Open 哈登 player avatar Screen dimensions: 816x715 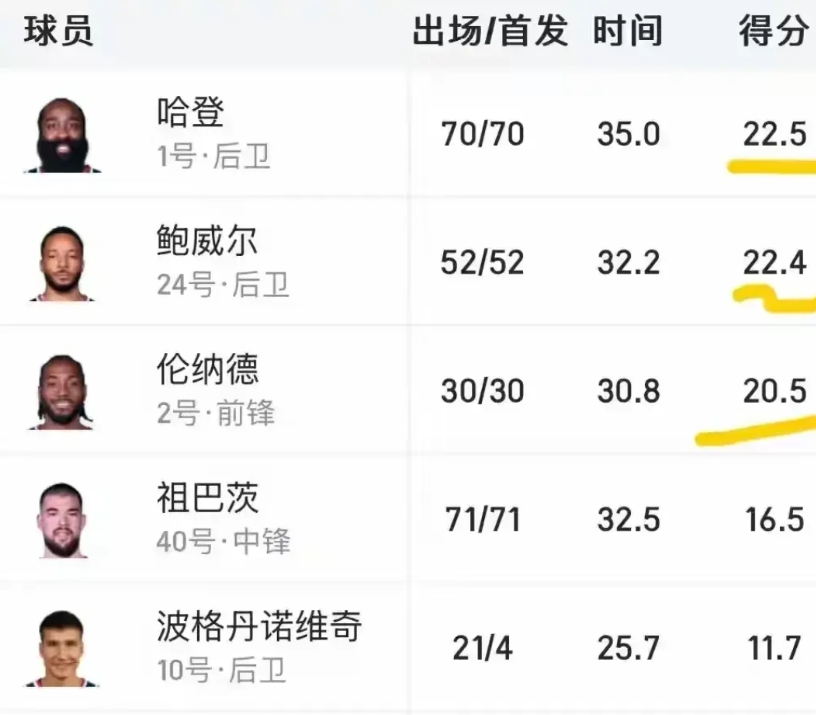pos(62,135)
